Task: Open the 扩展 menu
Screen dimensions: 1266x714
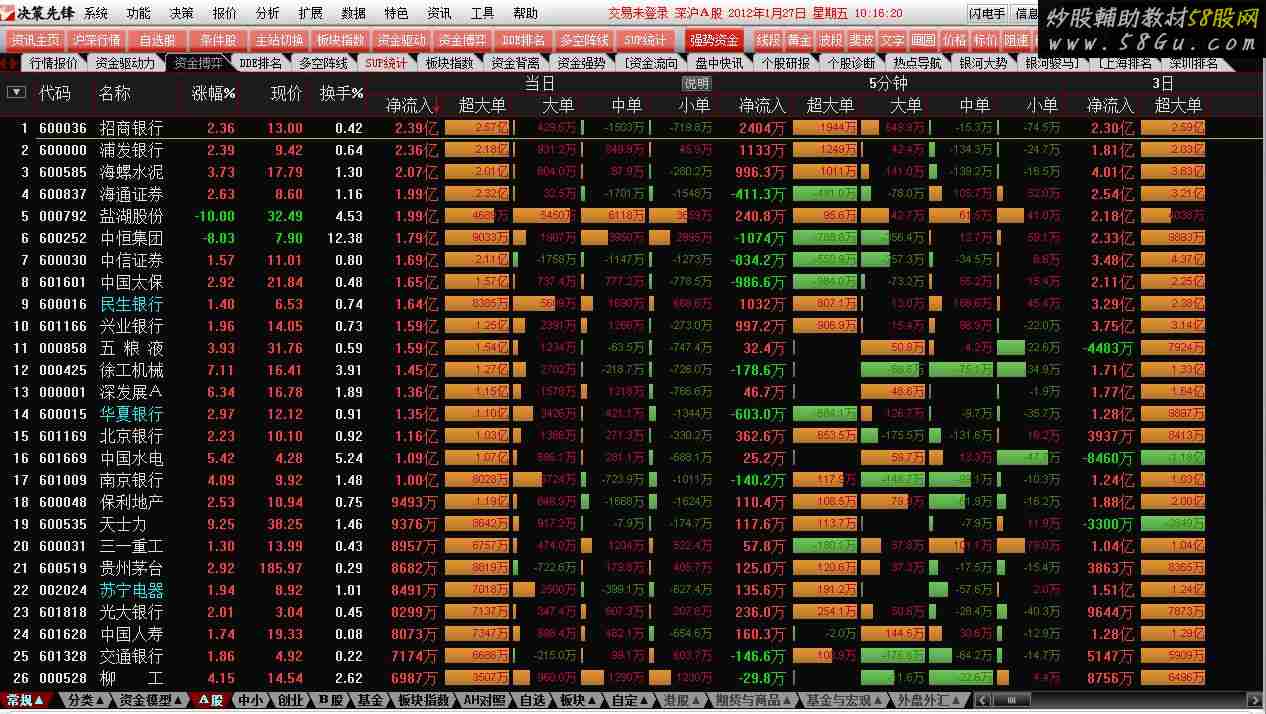Action: [x=311, y=13]
